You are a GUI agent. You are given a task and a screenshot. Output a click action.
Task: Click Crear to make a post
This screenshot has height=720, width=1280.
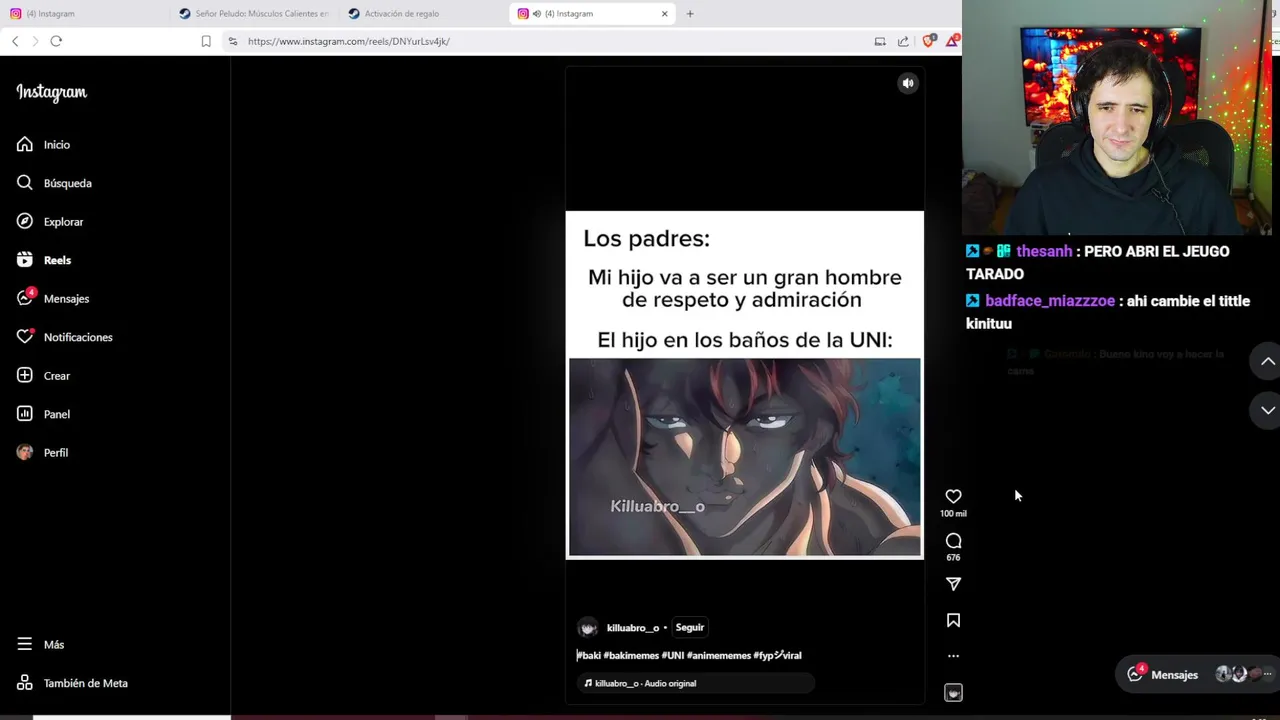[43, 376]
